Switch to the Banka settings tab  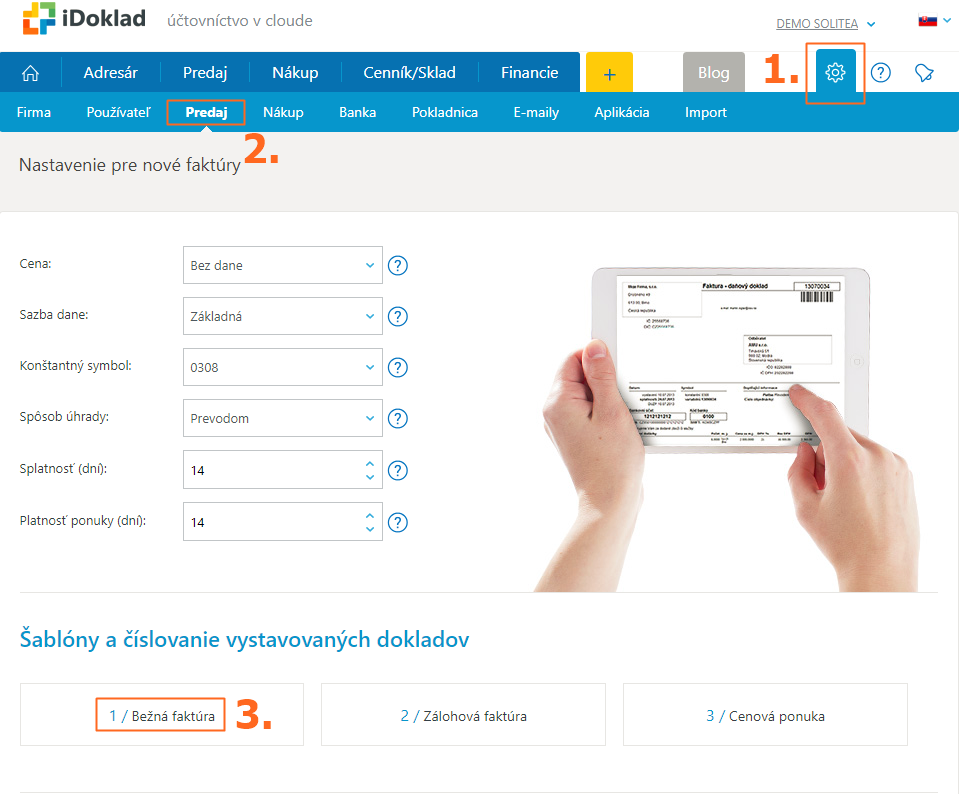[x=357, y=112]
